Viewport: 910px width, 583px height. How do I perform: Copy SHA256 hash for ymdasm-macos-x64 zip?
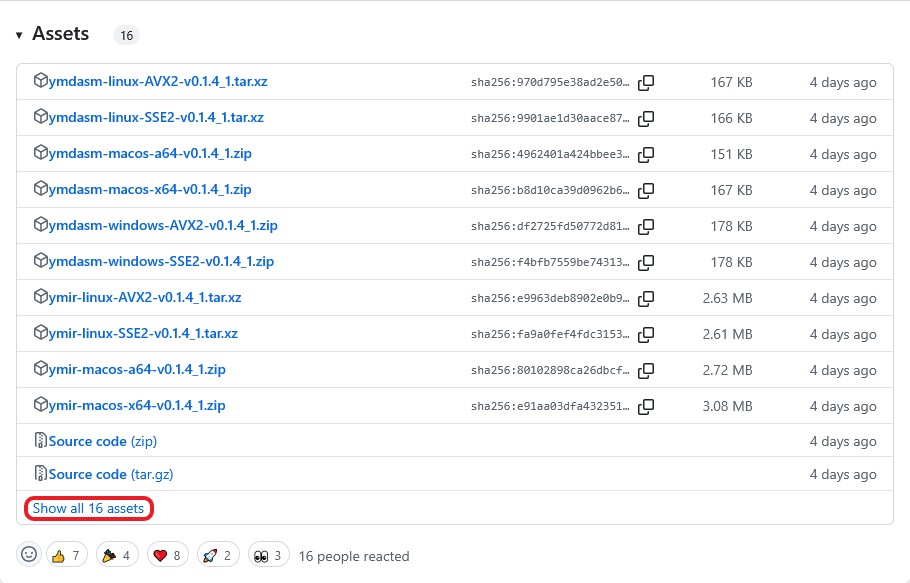tap(646, 190)
